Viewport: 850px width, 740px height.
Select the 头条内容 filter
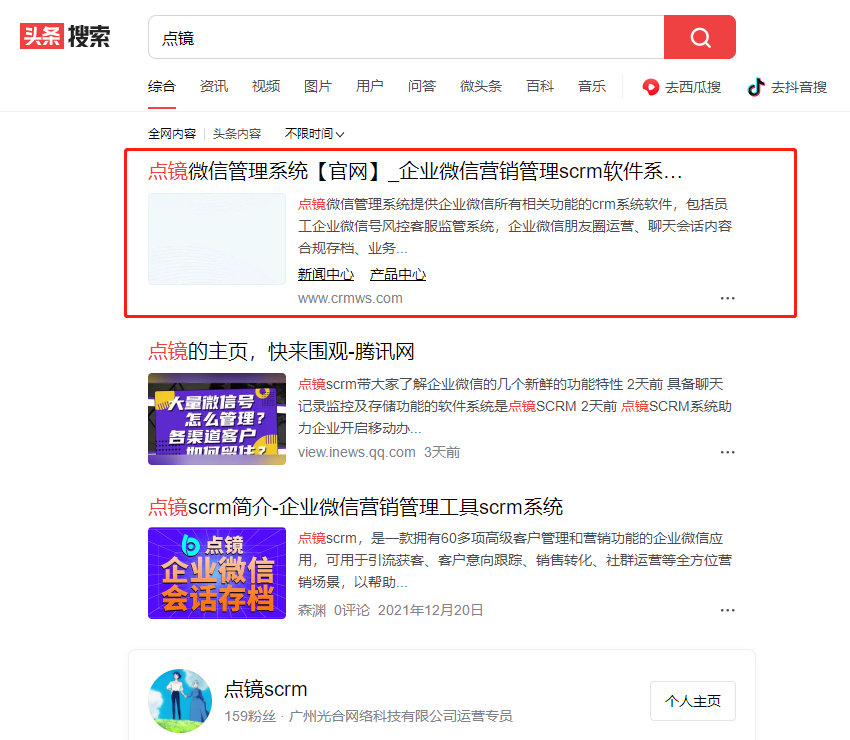point(237,133)
